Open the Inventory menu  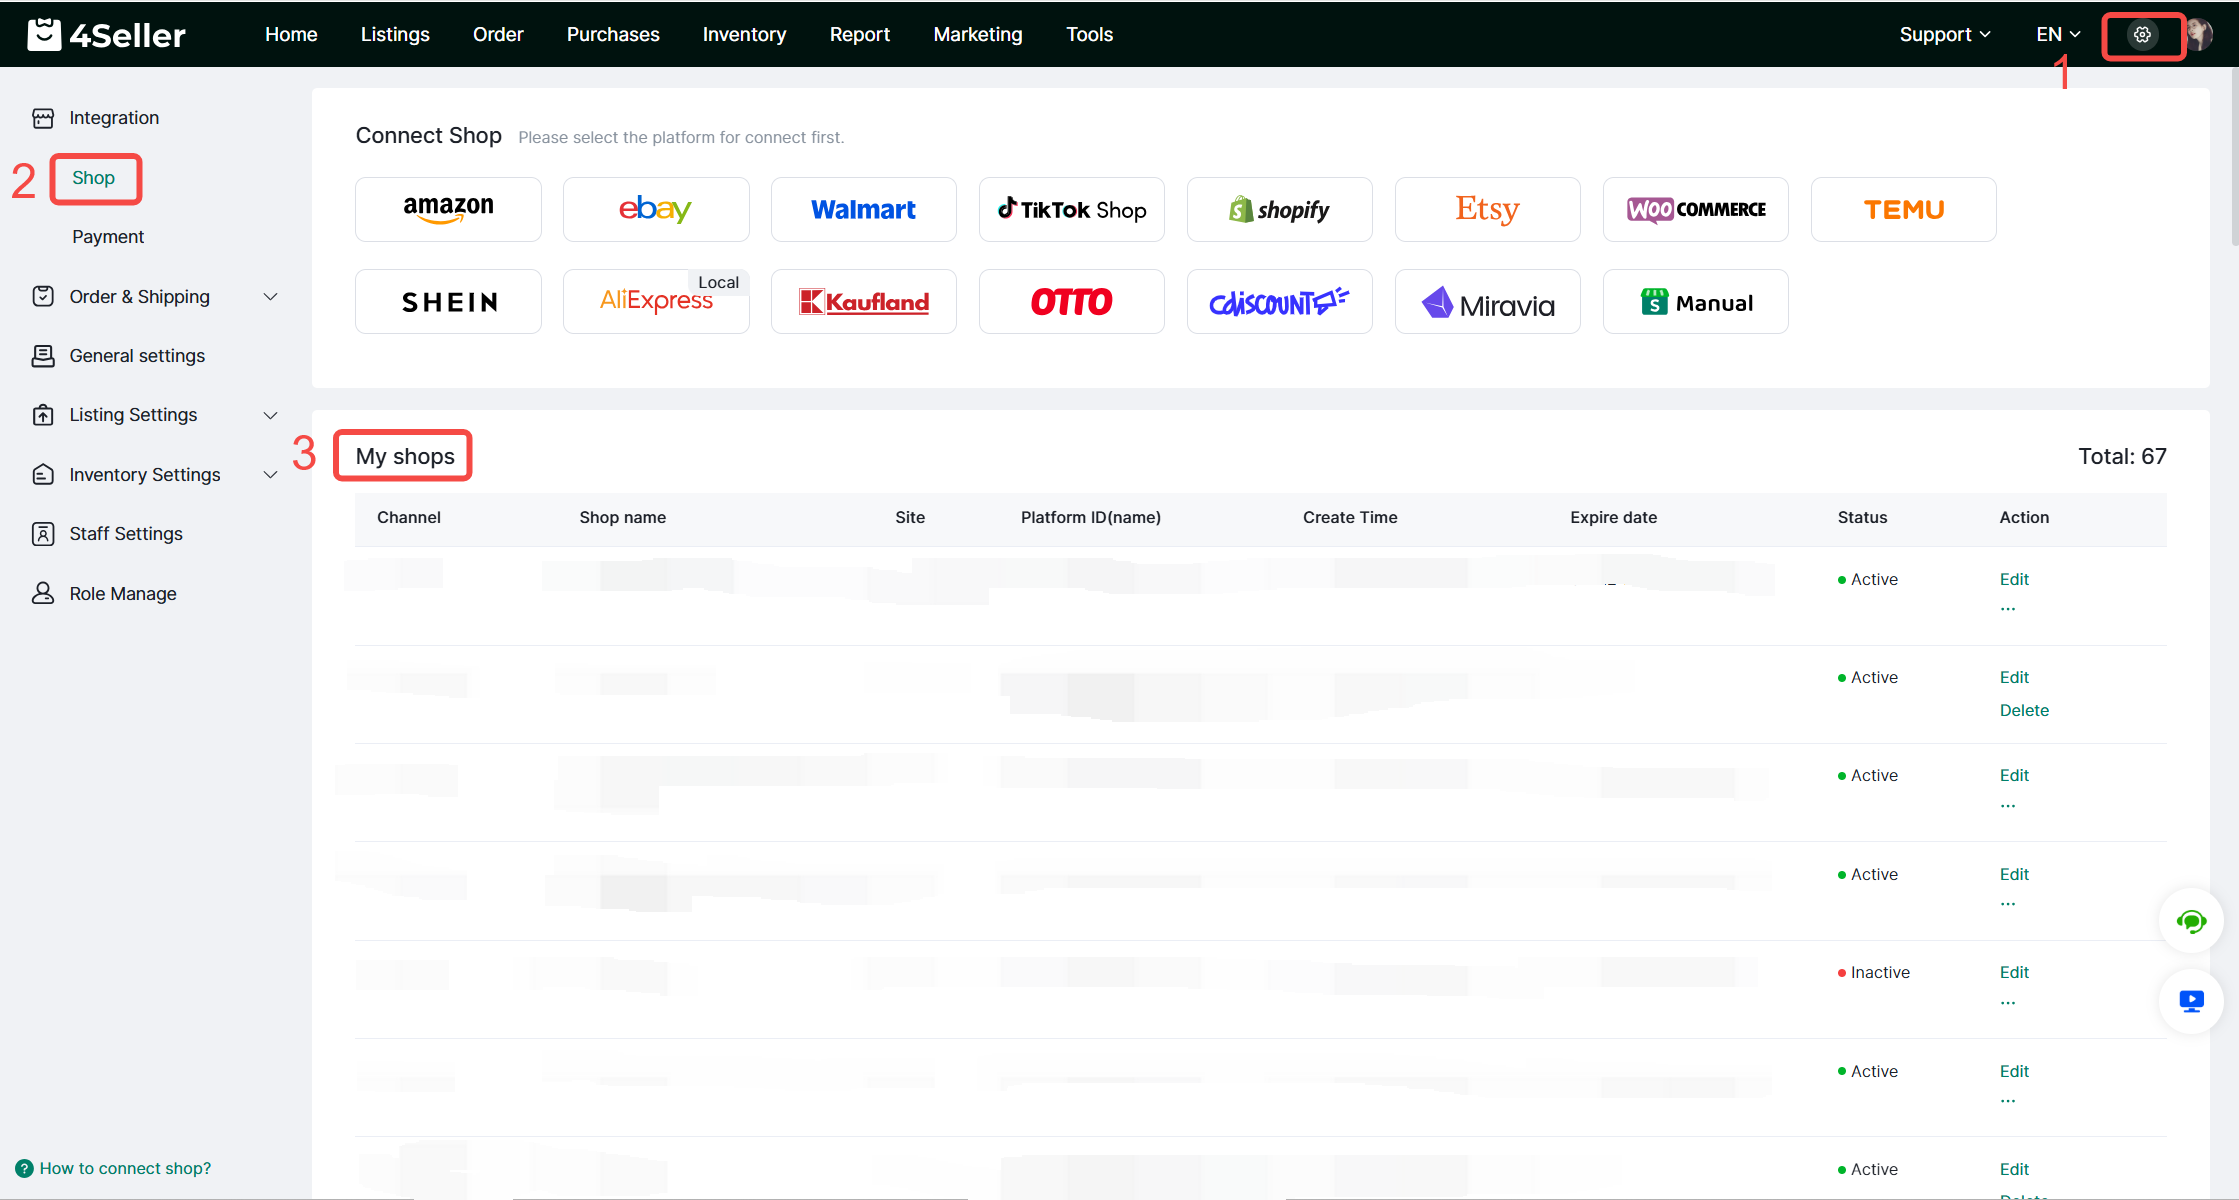click(x=744, y=35)
